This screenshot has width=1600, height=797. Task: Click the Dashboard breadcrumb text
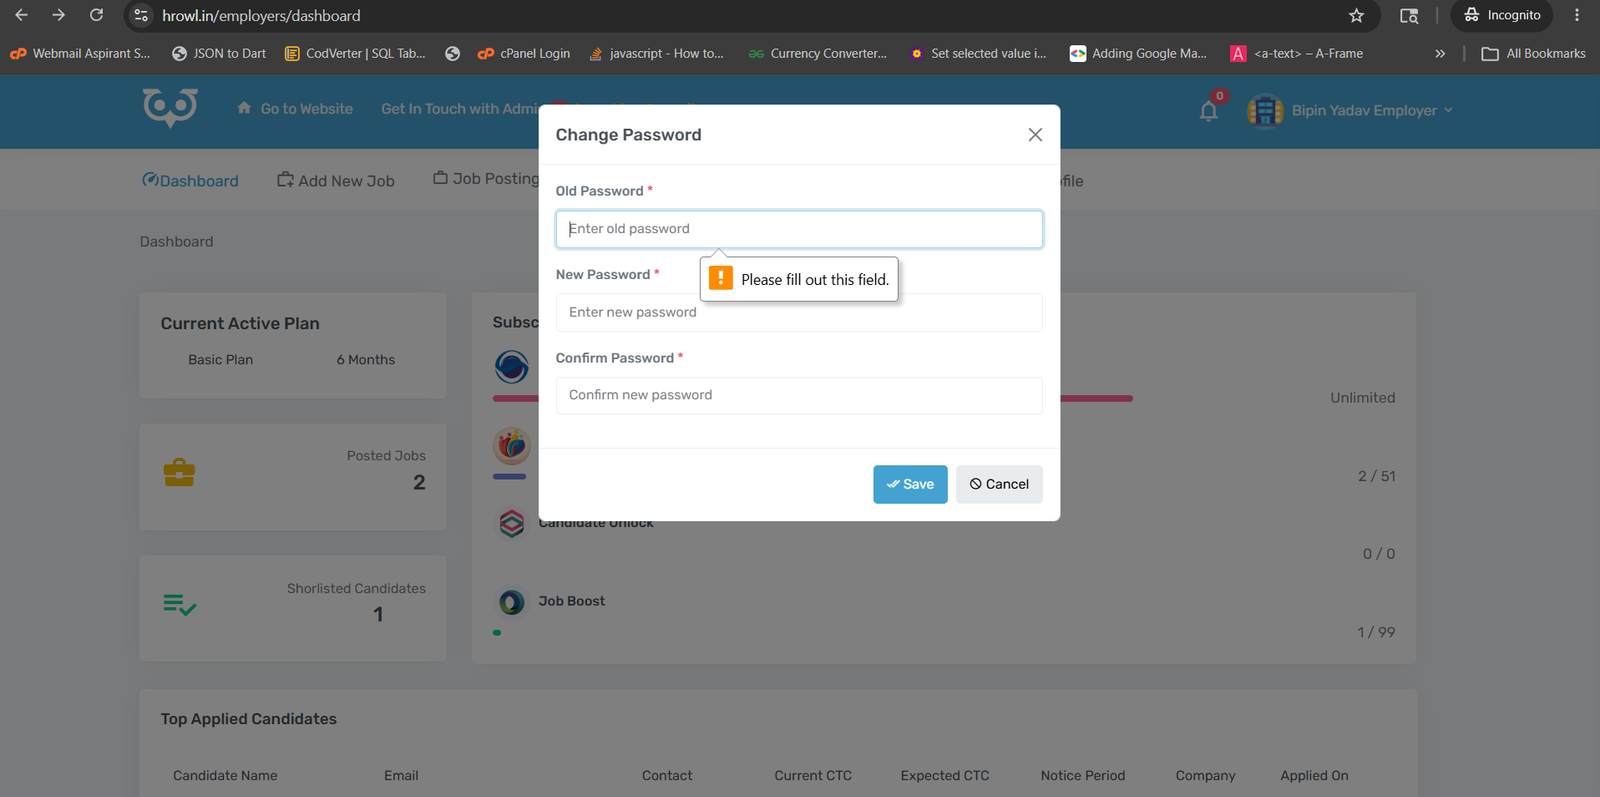[x=176, y=242]
